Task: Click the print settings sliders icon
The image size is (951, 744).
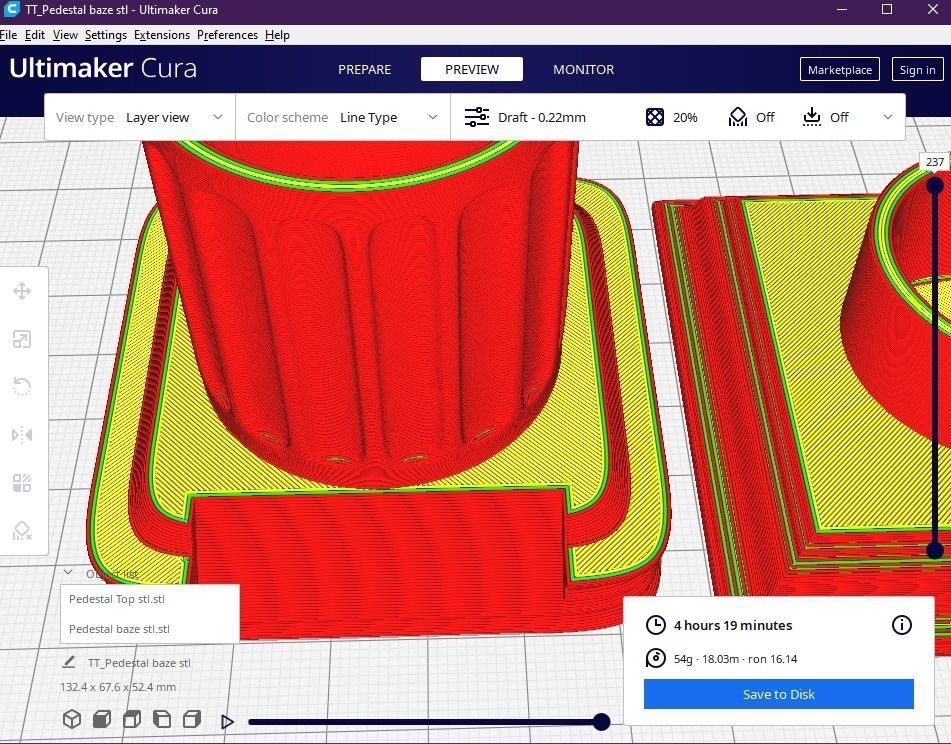Action: pos(477,117)
